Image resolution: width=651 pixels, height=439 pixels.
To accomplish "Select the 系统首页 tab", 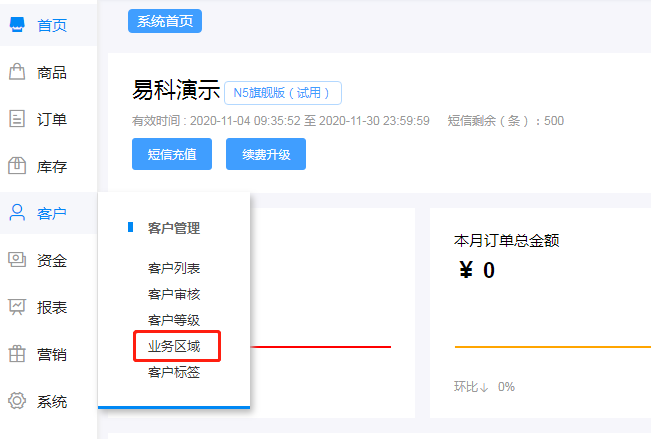I will click(165, 21).
